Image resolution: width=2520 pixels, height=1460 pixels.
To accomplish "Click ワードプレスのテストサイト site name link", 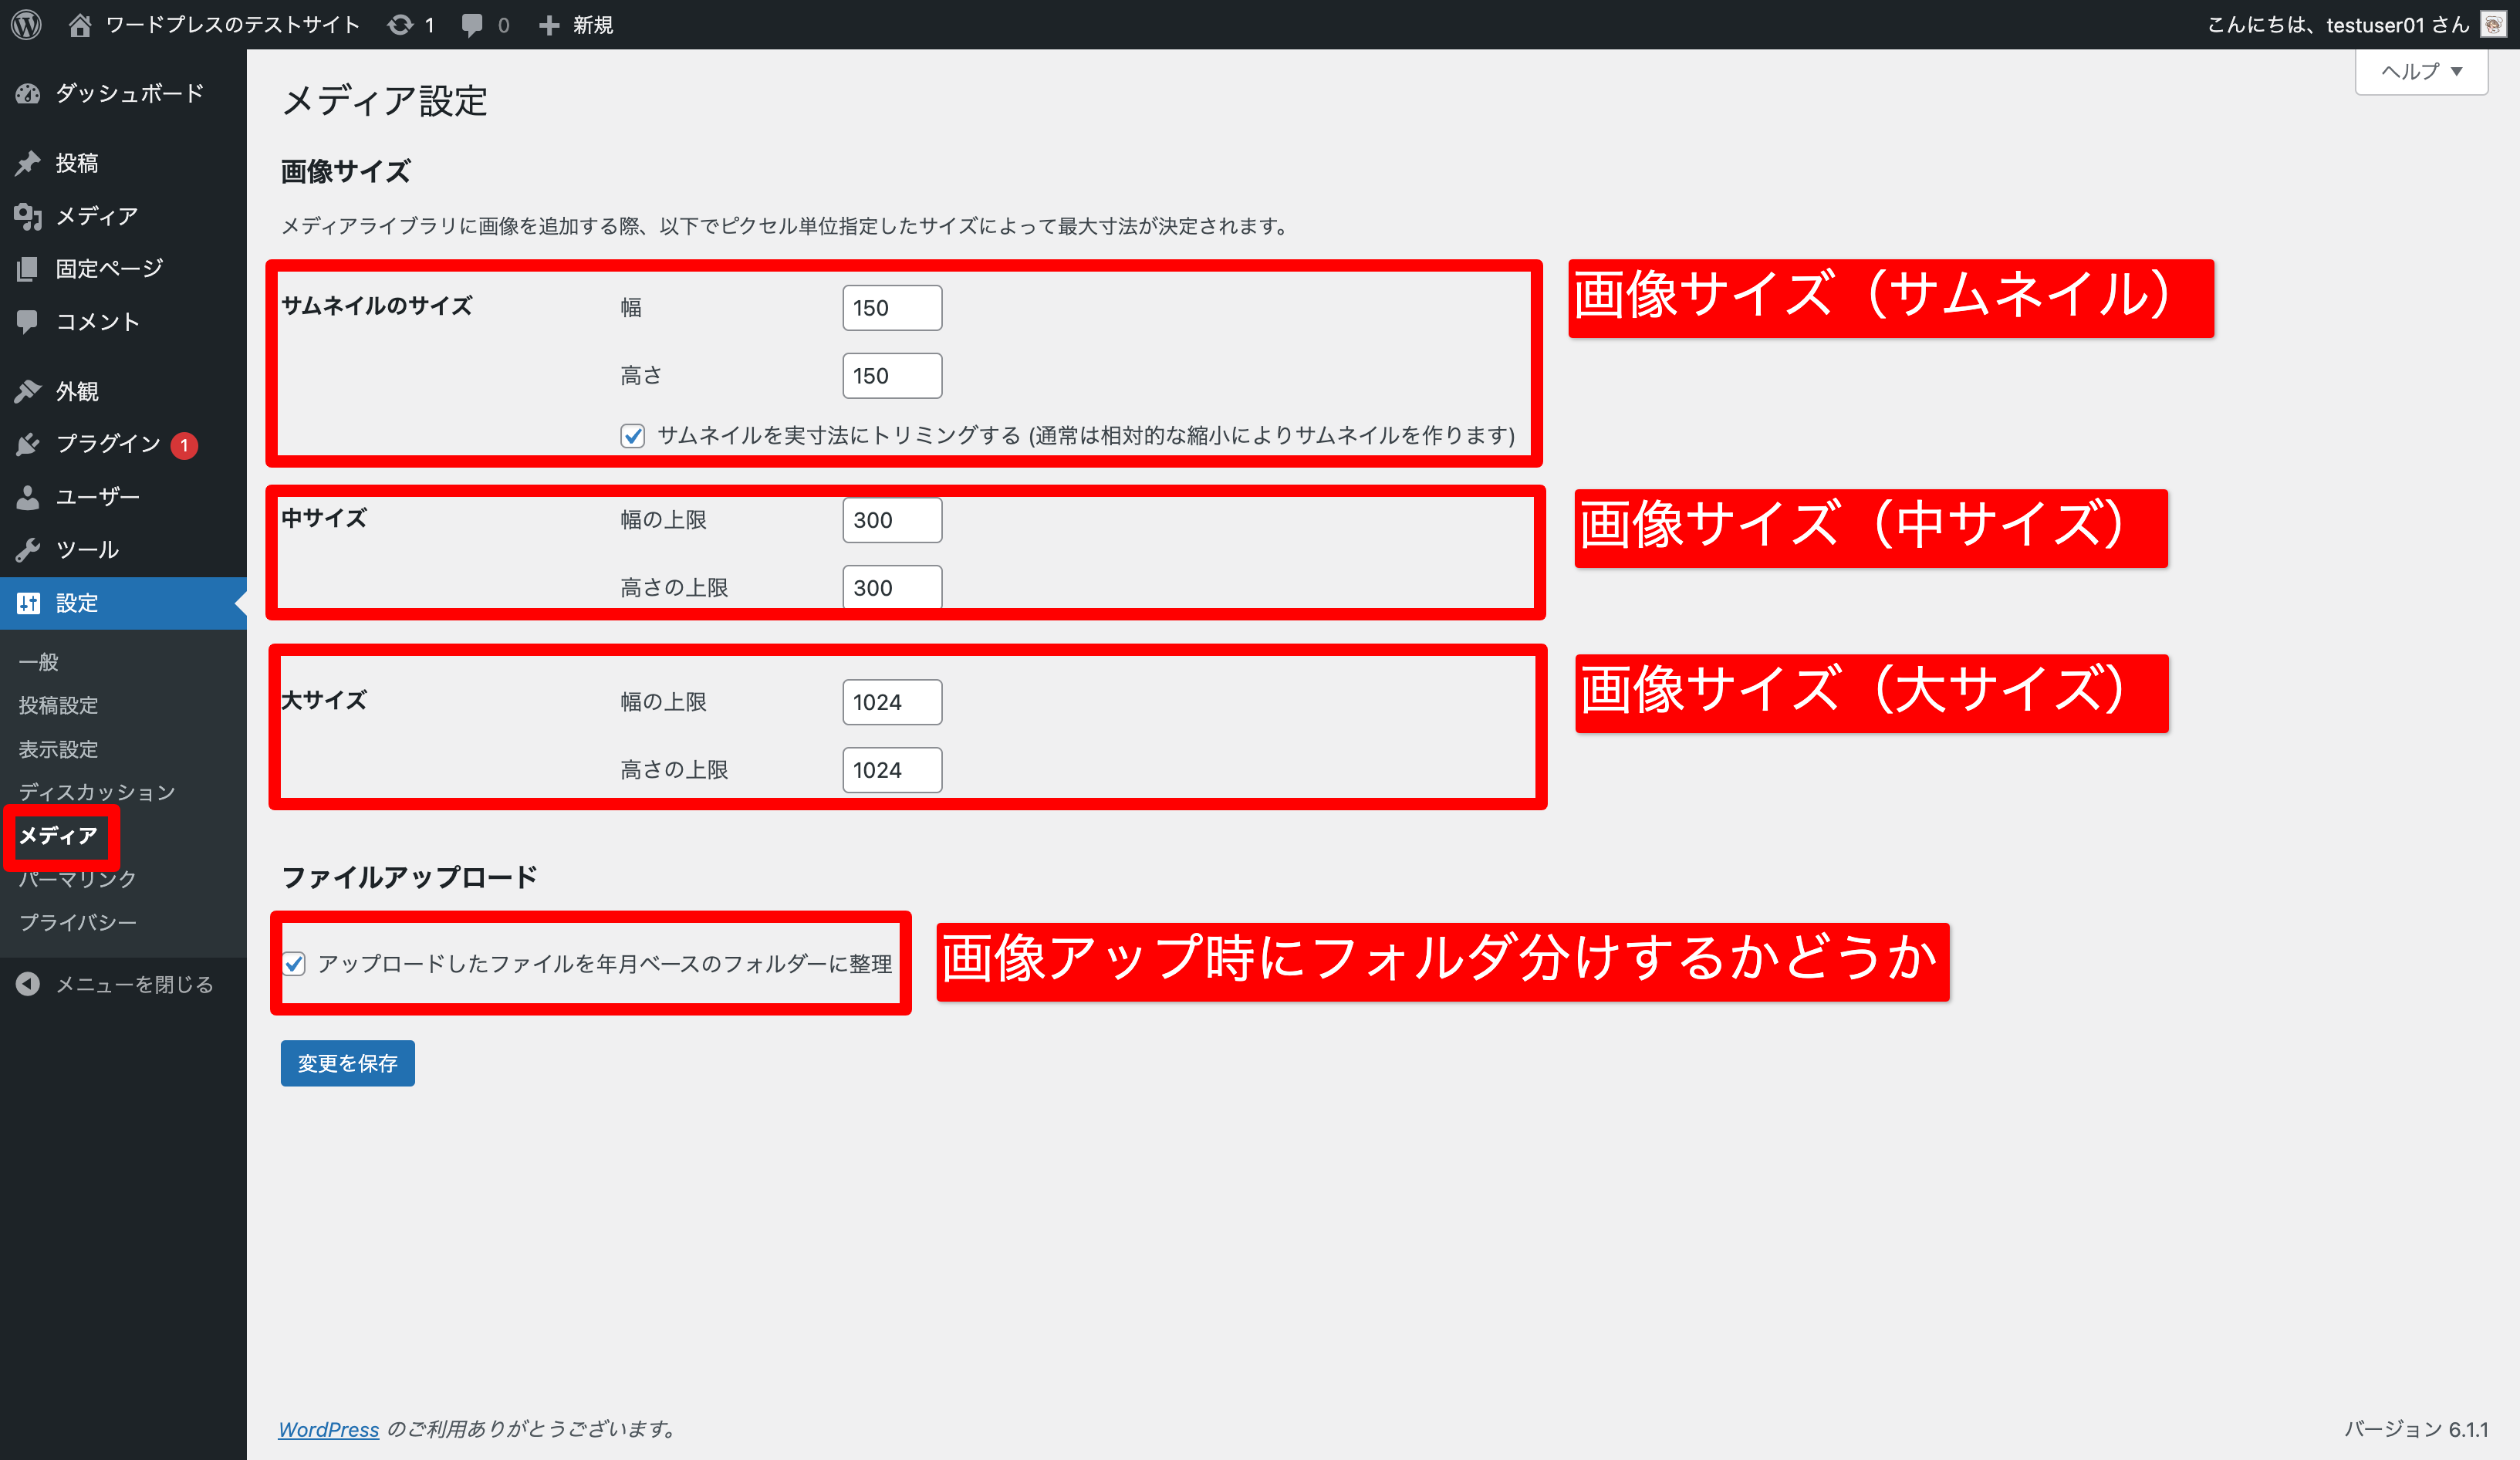I will 232,25.
